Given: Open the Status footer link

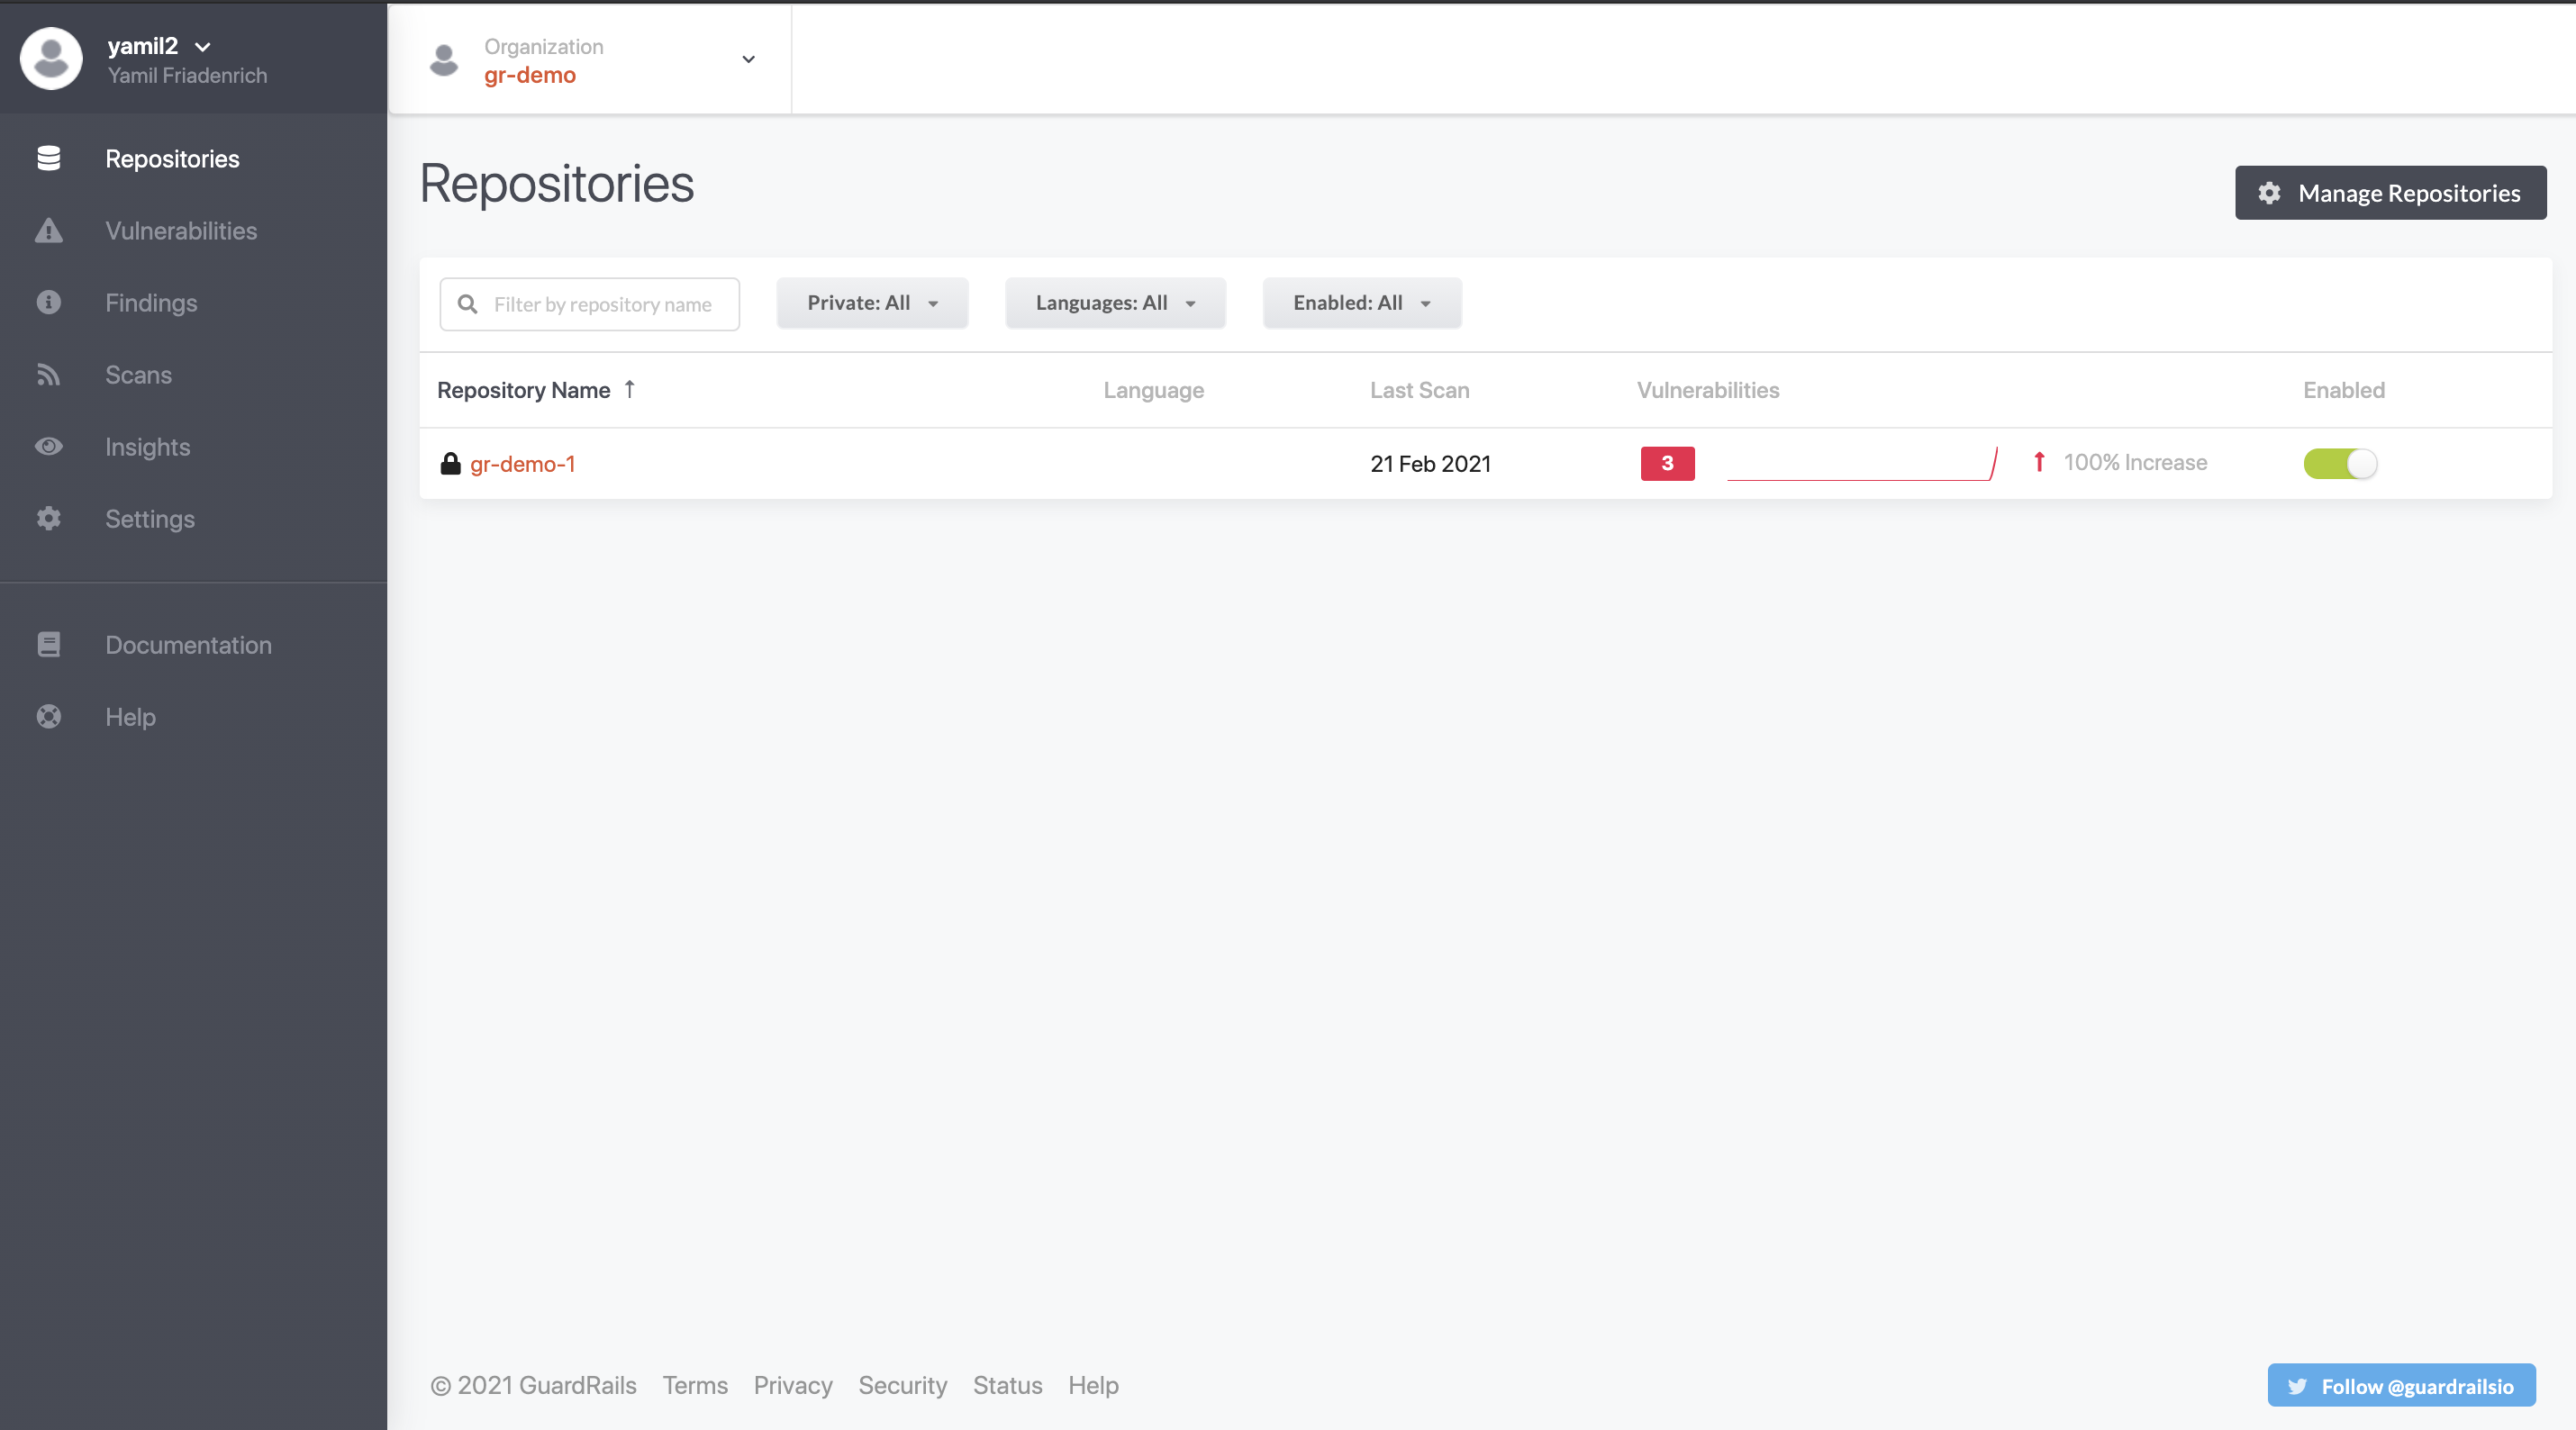Looking at the screenshot, I should tap(1007, 1385).
